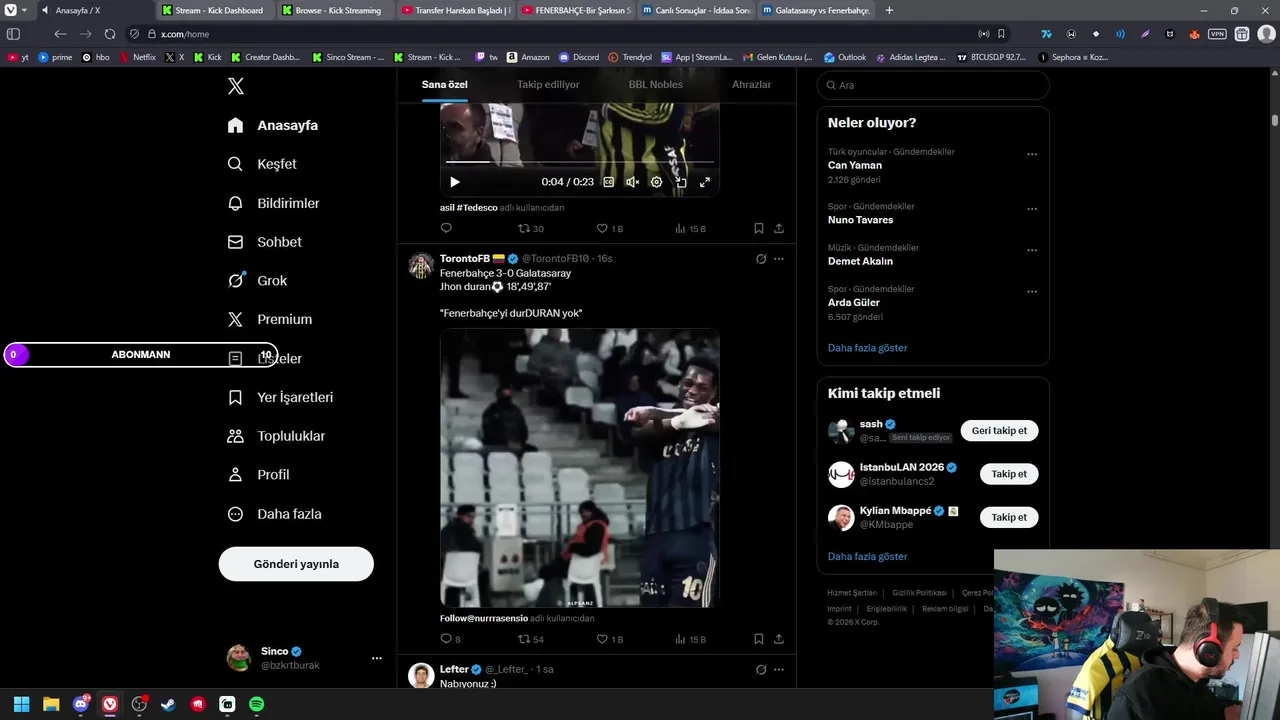Click Gönderi yayınla post button
The width and height of the screenshot is (1280, 720).
(296, 564)
